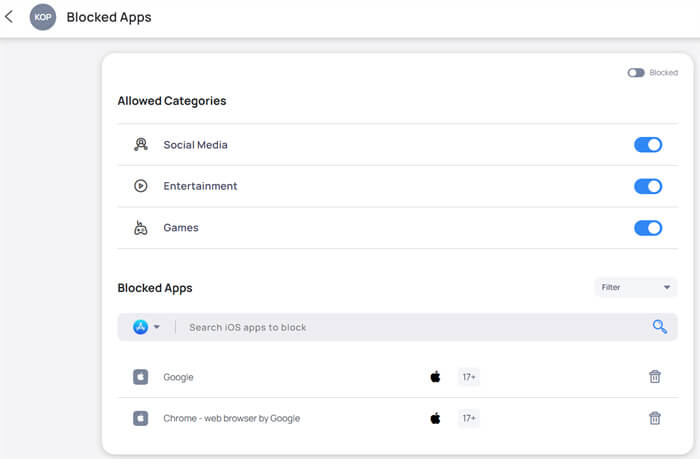Select Chrome - web browser by Google text
Viewport: 700px width, 459px height.
(x=231, y=418)
